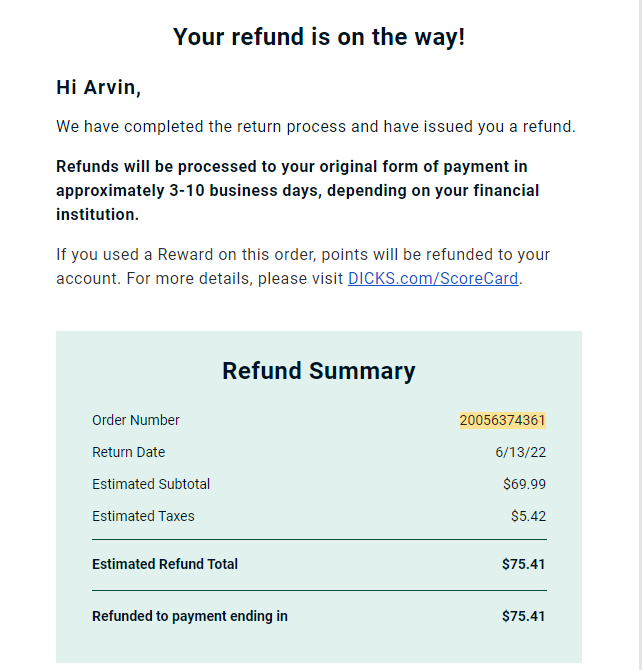The image size is (642, 670).
Task: Click the $69.99 subtotal amount
Action: (524, 484)
